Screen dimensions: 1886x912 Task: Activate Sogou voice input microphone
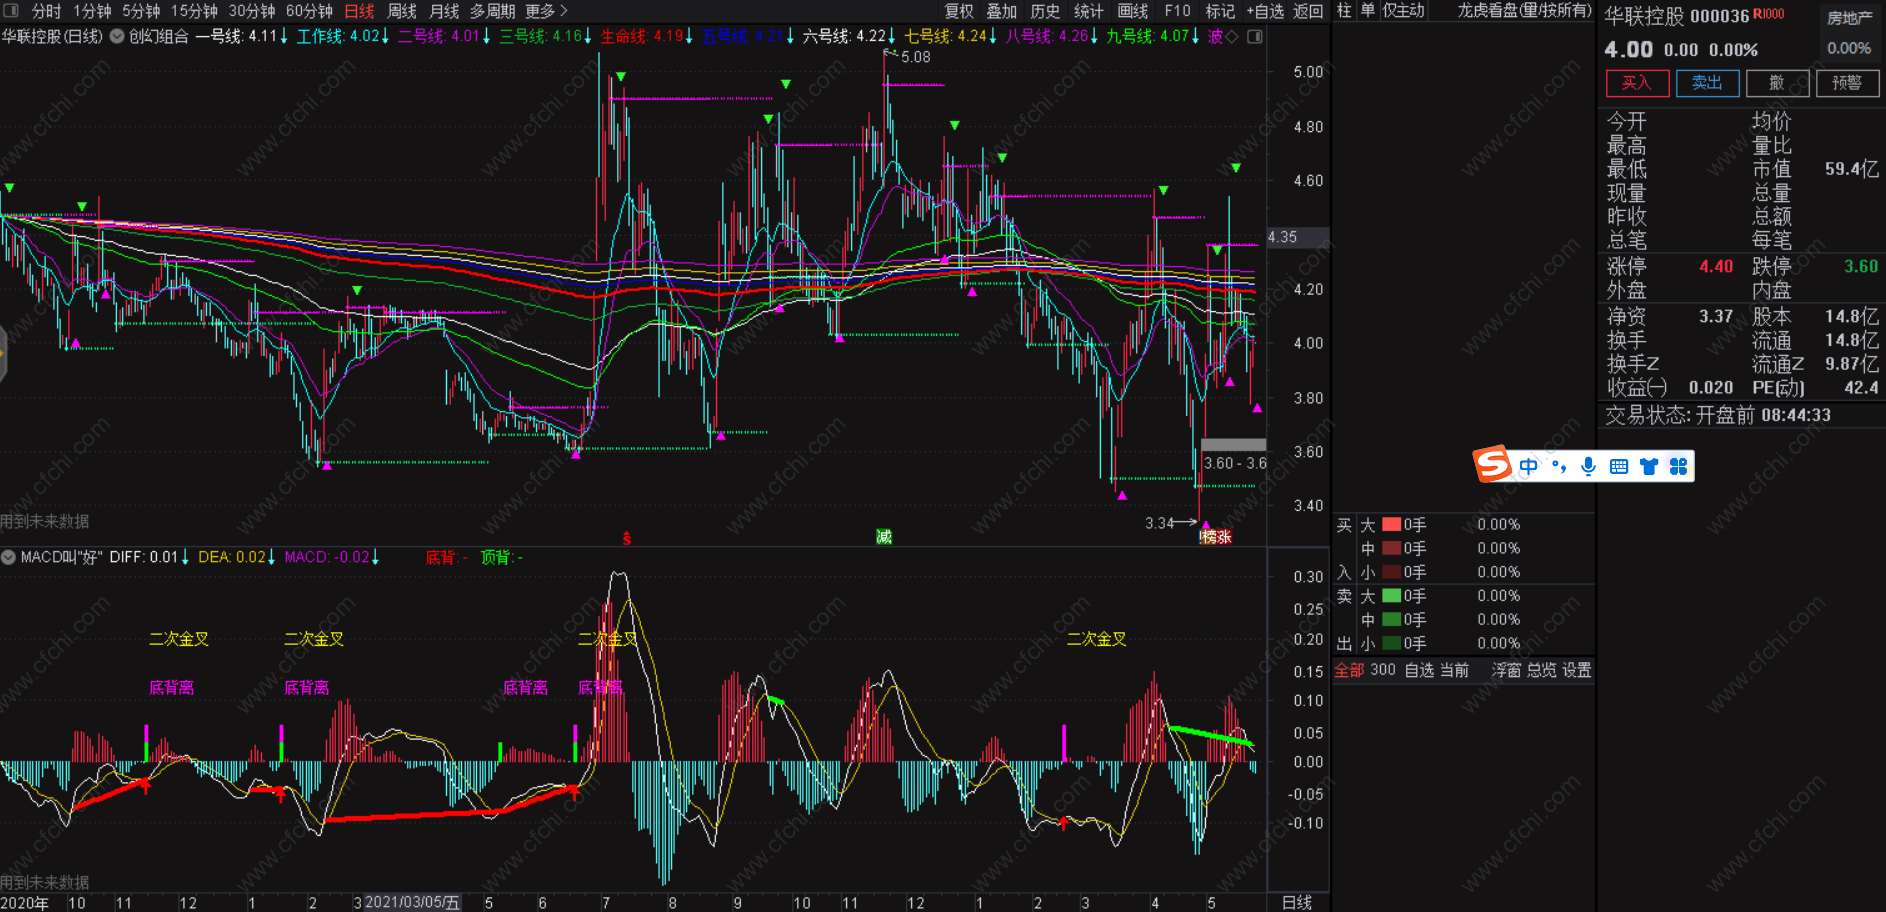[1588, 466]
